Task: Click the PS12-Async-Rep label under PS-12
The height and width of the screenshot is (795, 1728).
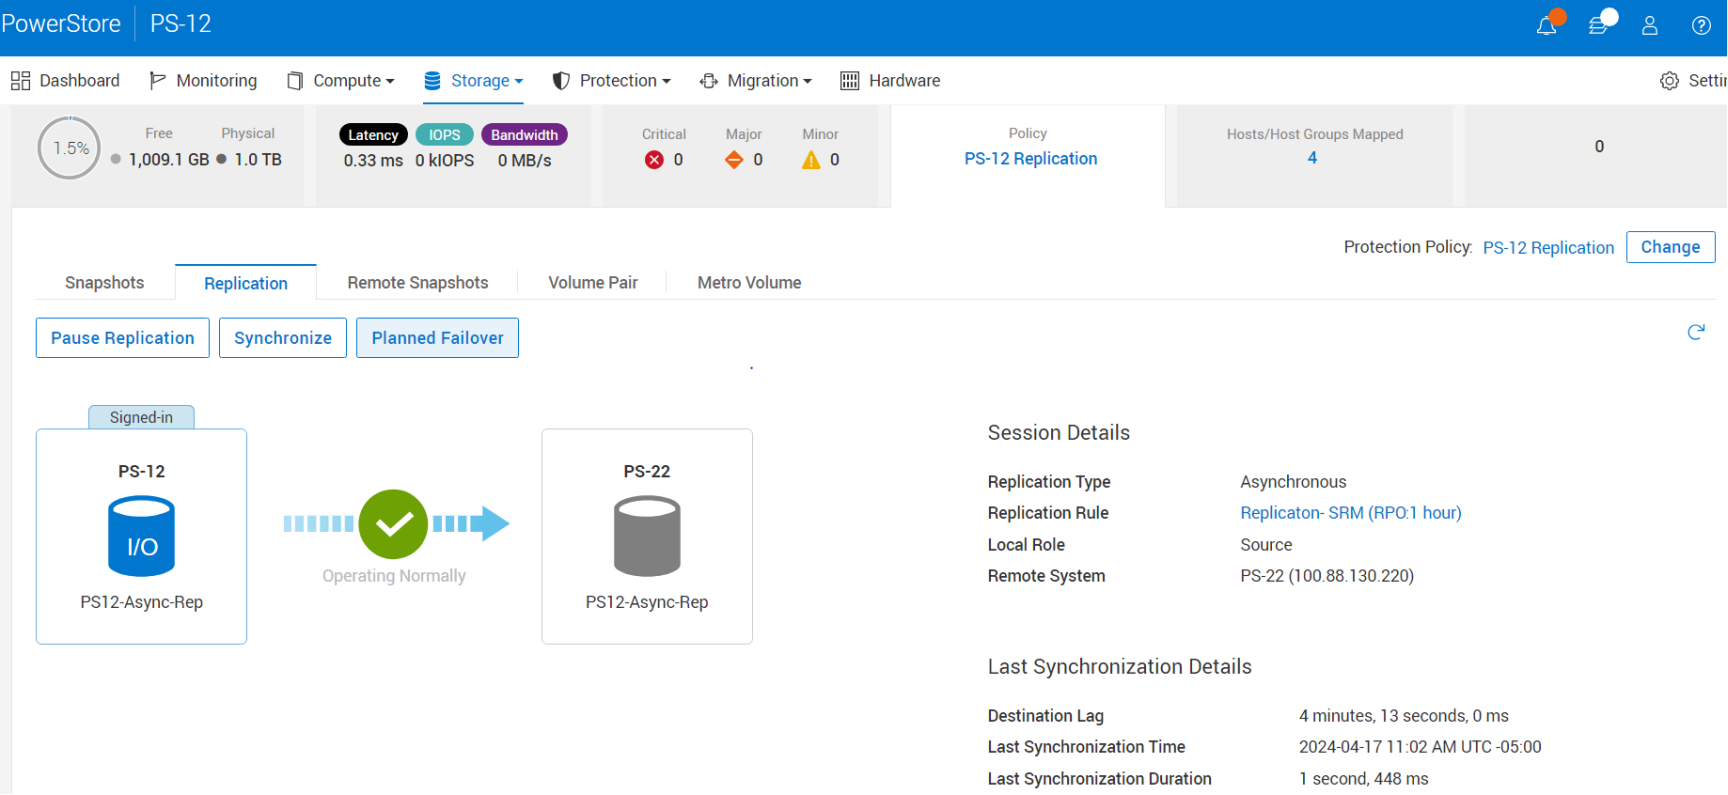Action: click(x=141, y=602)
